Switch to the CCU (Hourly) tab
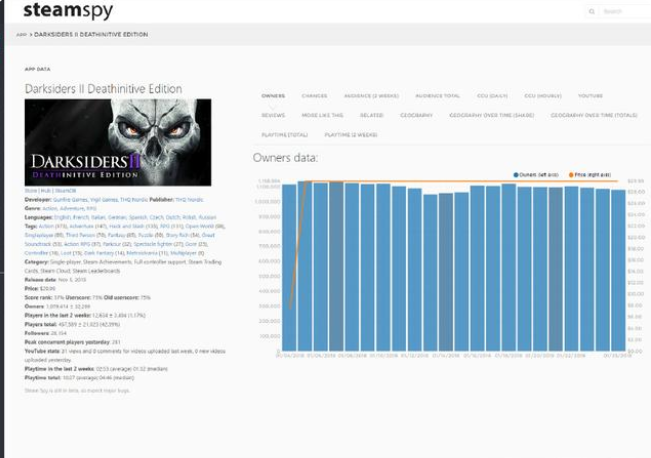 point(543,96)
